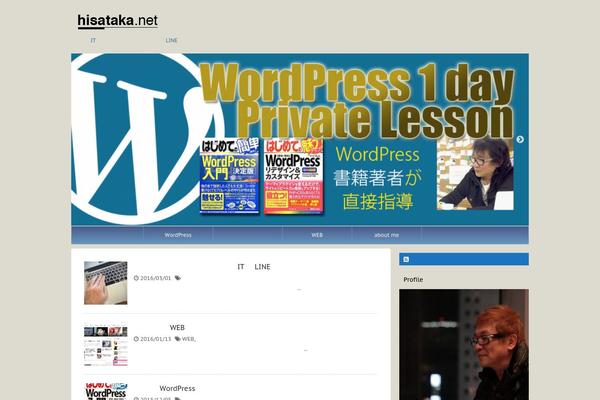
Task: Open the LINE link in top navigation
Action: click(x=171, y=40)
